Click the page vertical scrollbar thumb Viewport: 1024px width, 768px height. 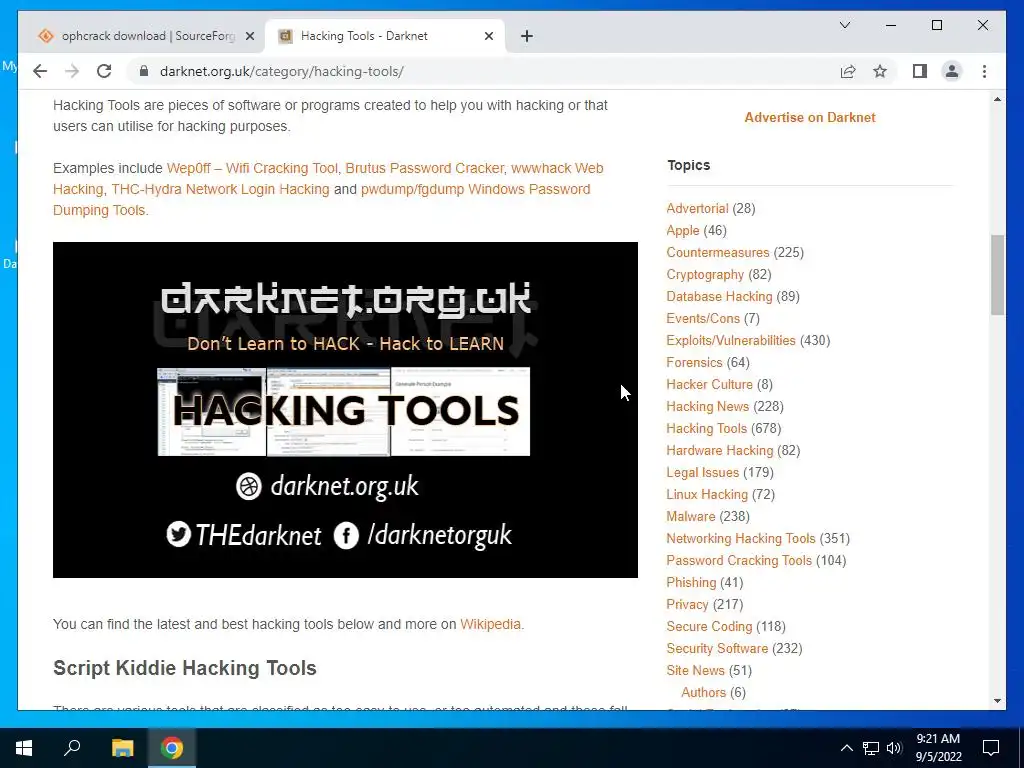[x=997, y=275]
